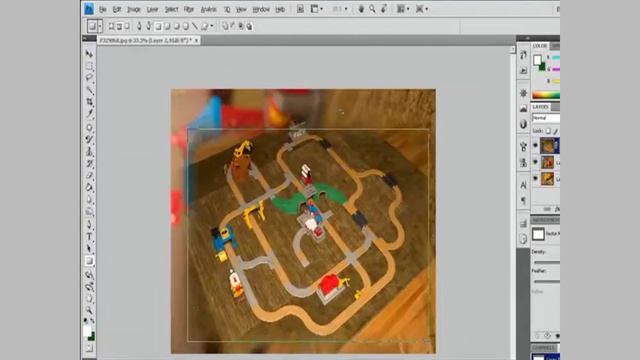Open the Normal blend mode dropdown
Image resolution: width=640 pixels, height=360 pixels.
tap(546, 118)
